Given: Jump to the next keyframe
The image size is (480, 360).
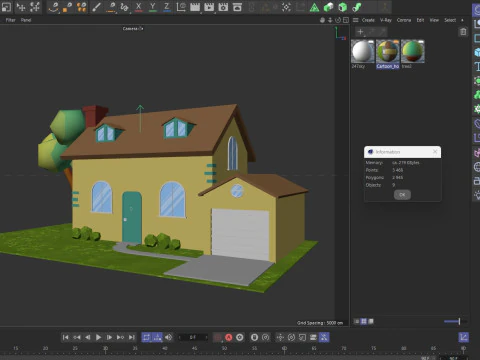Looking at the screenshot, I should 120,337.
